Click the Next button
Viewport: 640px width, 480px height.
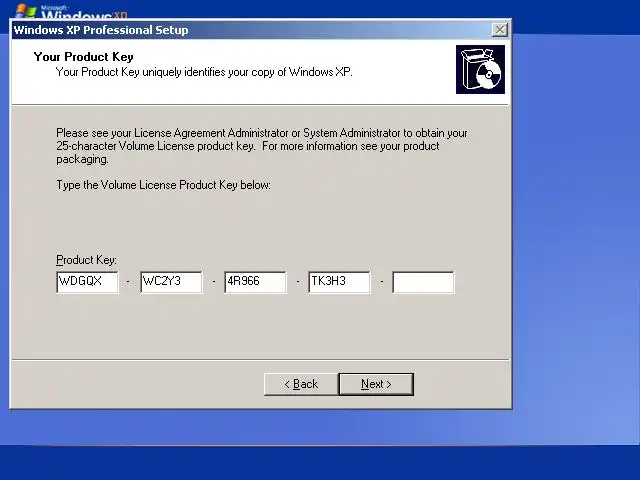[376, 384]
